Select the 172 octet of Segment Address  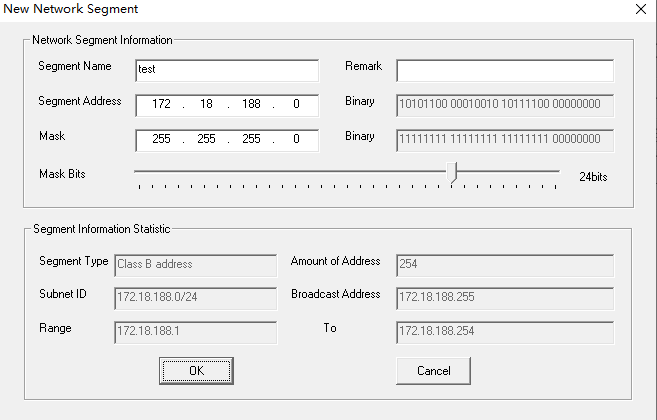[x=161, y=104]
